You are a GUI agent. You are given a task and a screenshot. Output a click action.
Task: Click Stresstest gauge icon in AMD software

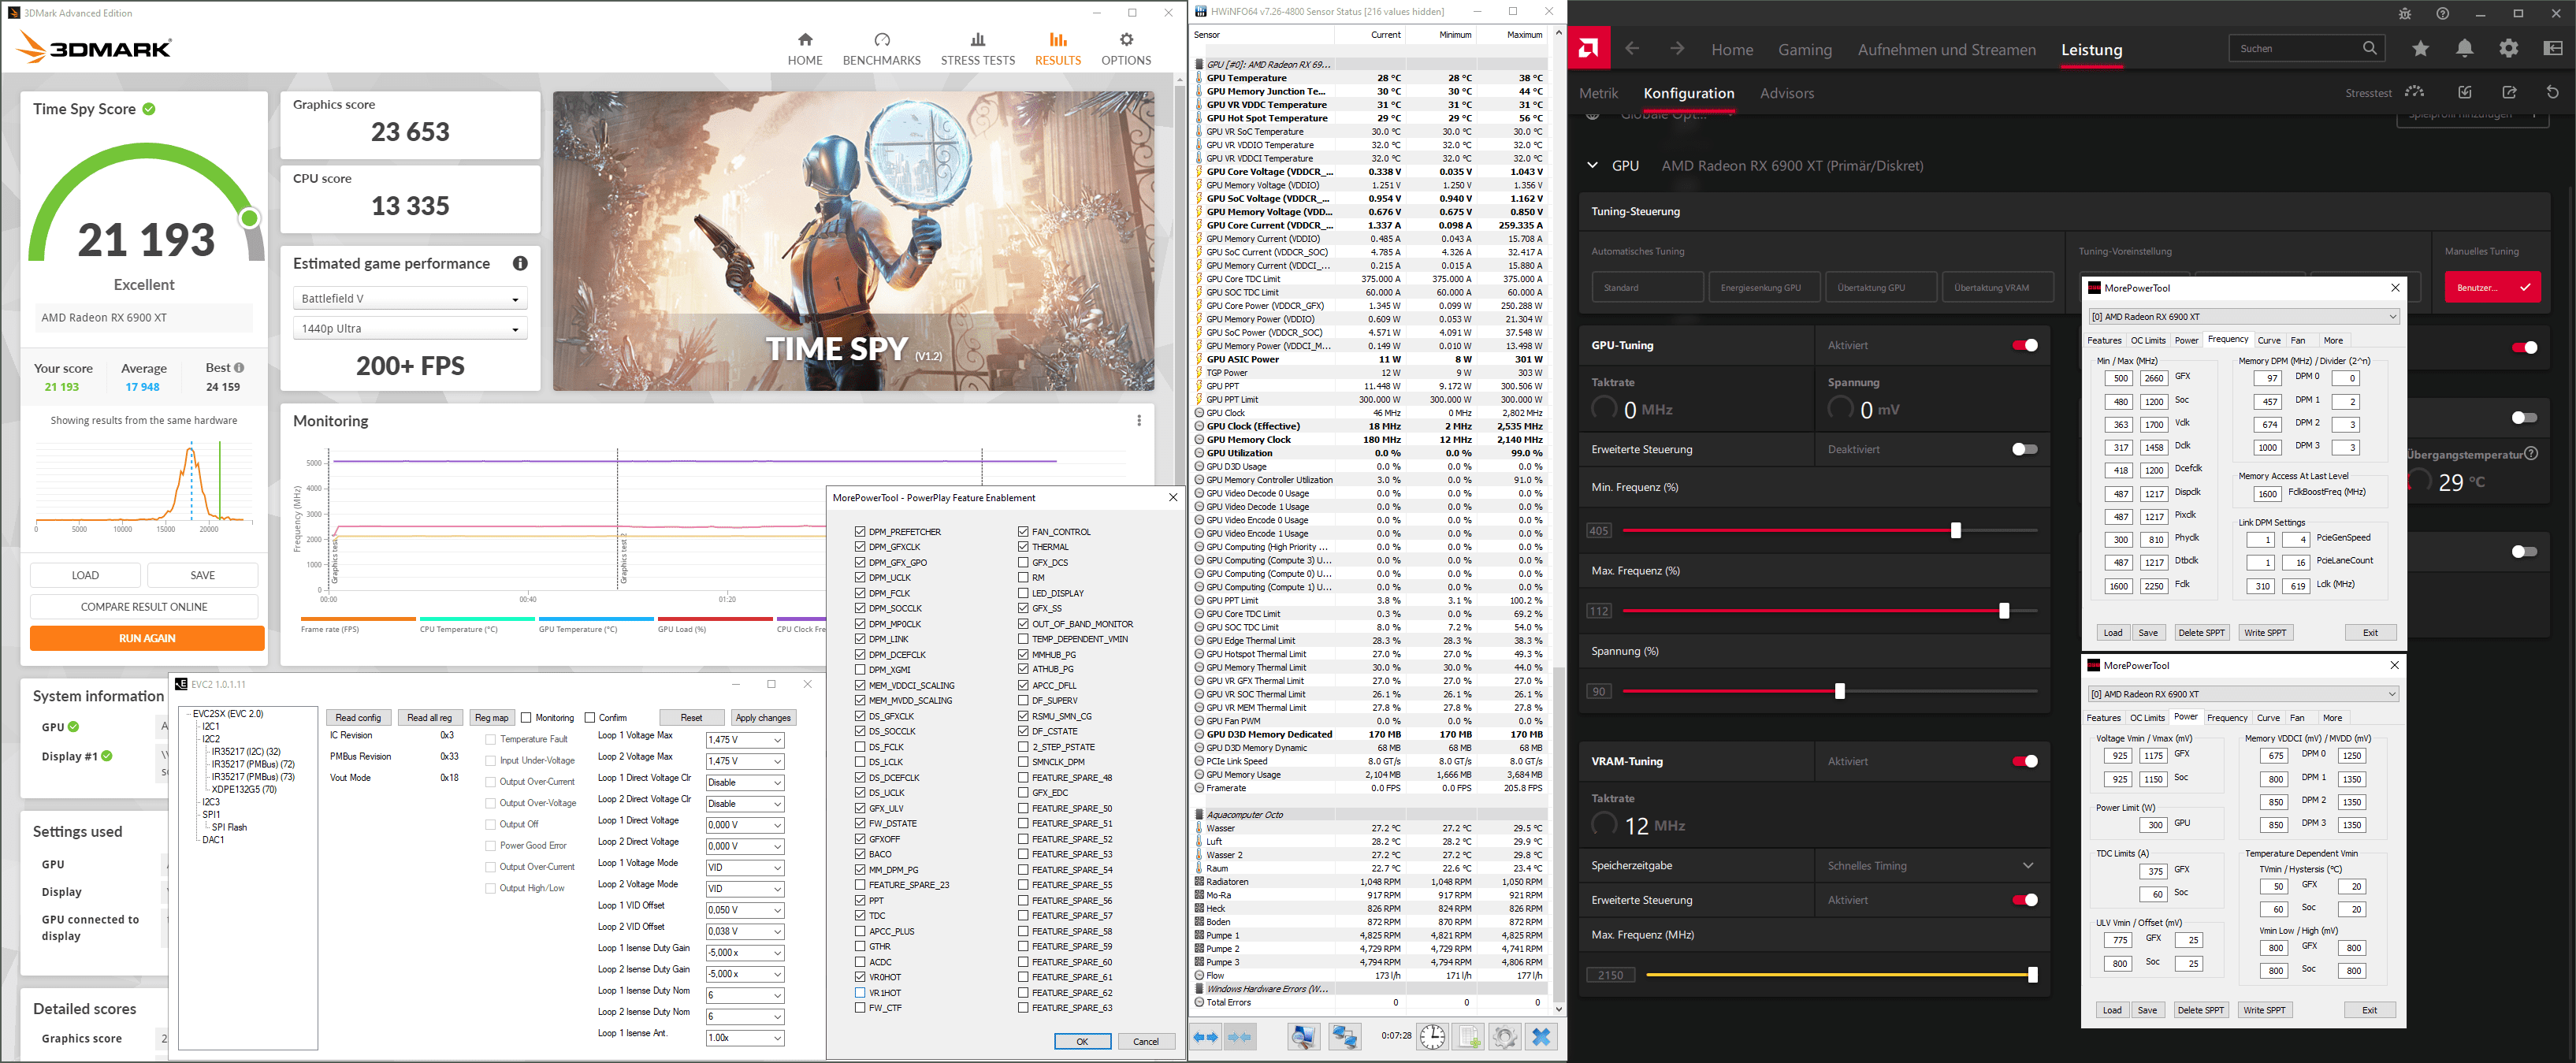pos(2415,92)
